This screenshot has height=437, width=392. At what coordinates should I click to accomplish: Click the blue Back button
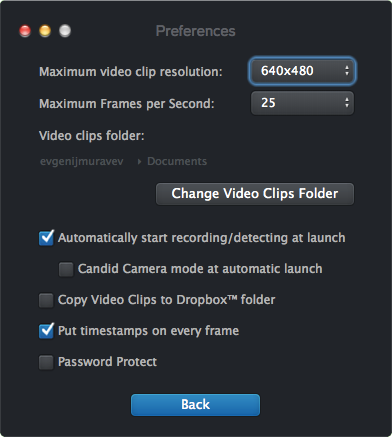pyautogui.click(x=195, y=405)
